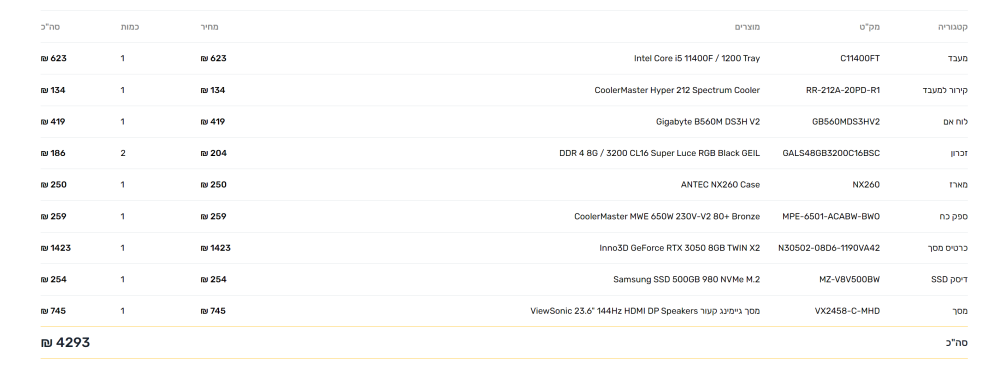Viewport: 1000px width, 370px height.
Task: Click SKU GALS48GB3200C16BSC
Action: pyautogui.click(x=831, y=153)
